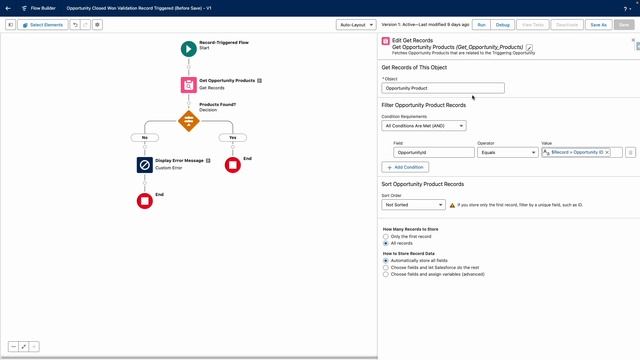
Task: Click the 'Products Found?' decision label
Action: click(x=217, y=104)
